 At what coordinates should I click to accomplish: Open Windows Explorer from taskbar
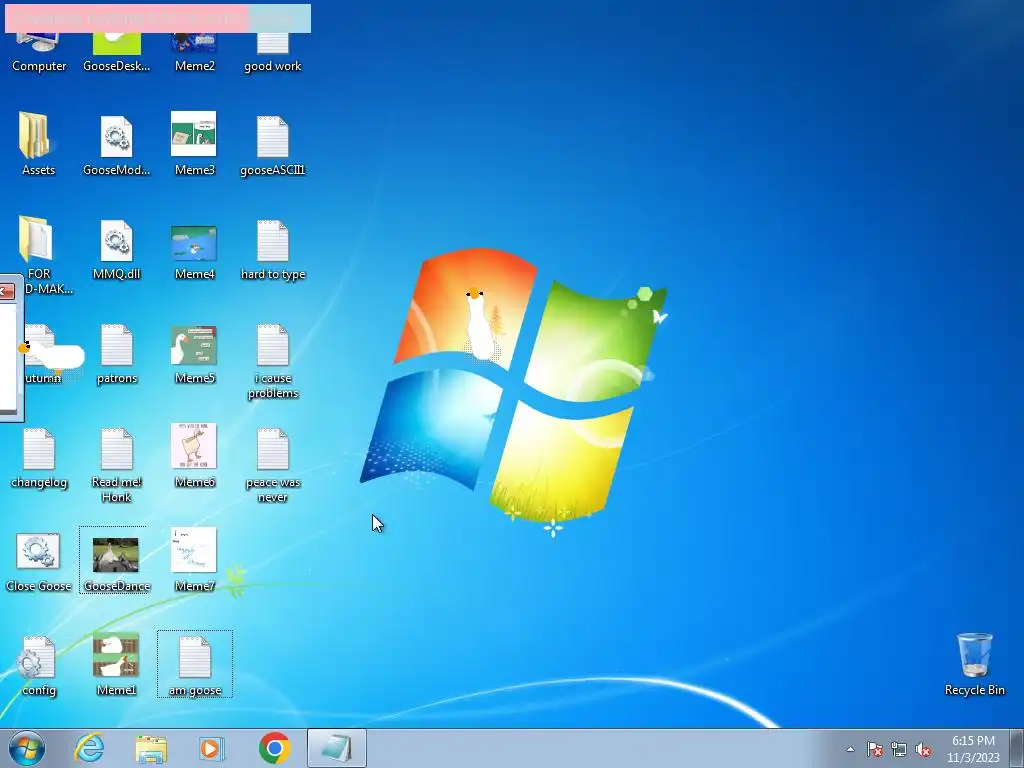(x=151, y=748)
